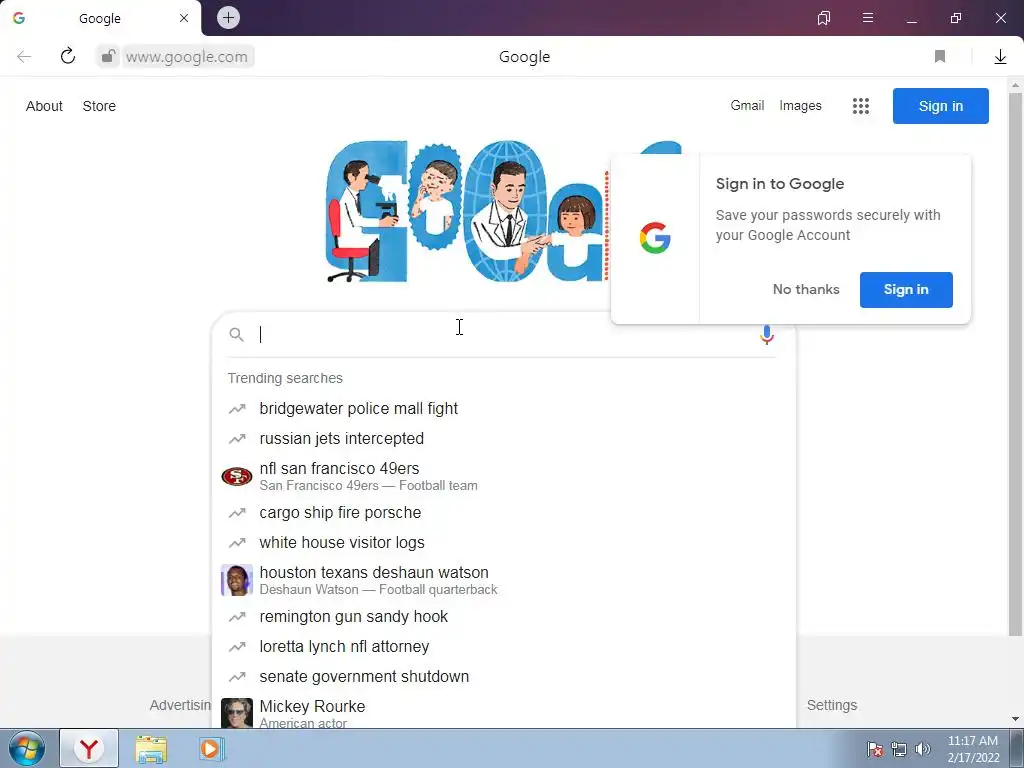Click the taskbar clock showing 11:17 AM
The width and height of the screenshot is (1024, 768).
(x=973, y=749)
